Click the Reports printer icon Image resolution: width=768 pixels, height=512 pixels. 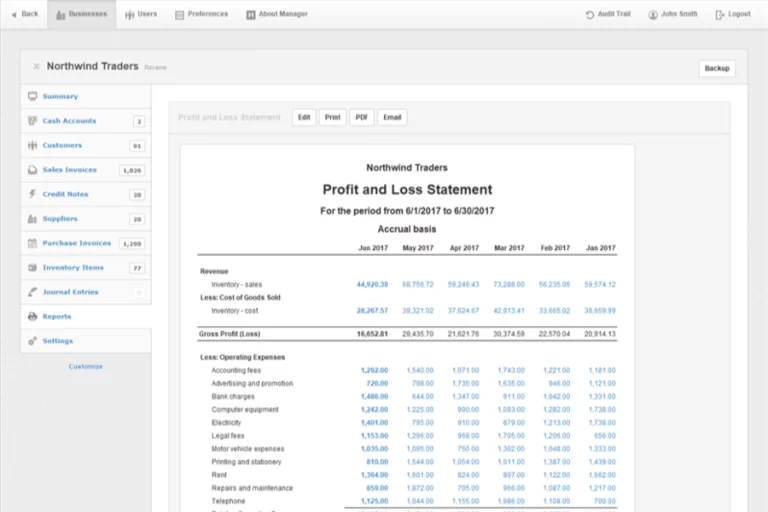click(x=32, y=317)
